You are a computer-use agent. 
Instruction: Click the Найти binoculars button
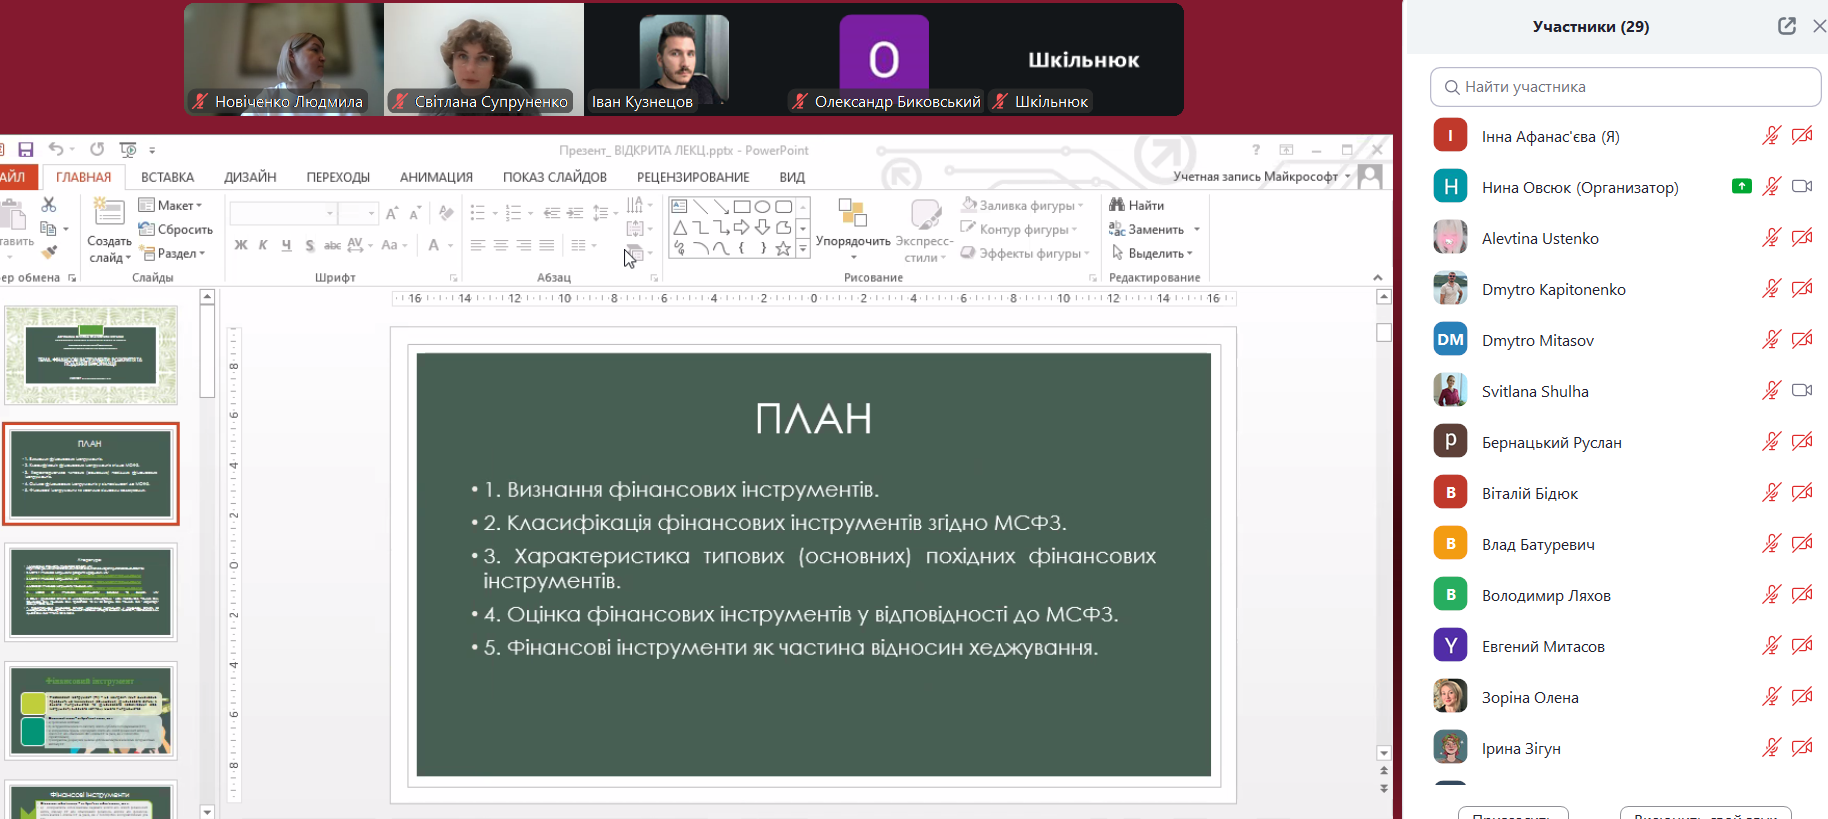1137,205
